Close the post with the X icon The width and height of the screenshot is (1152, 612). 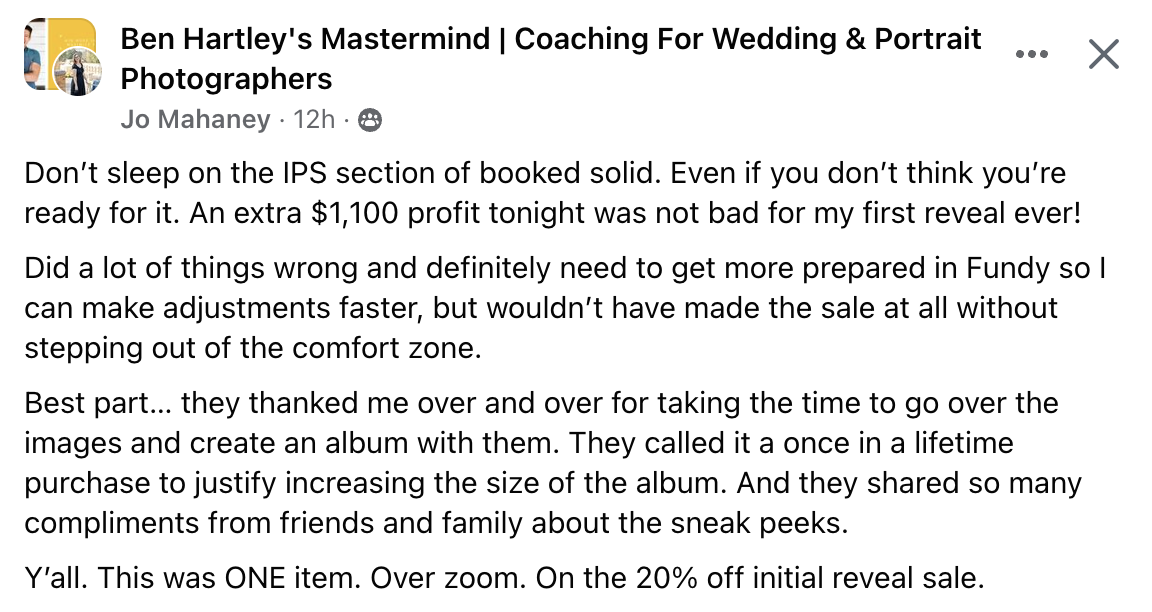click(1103, 54)
